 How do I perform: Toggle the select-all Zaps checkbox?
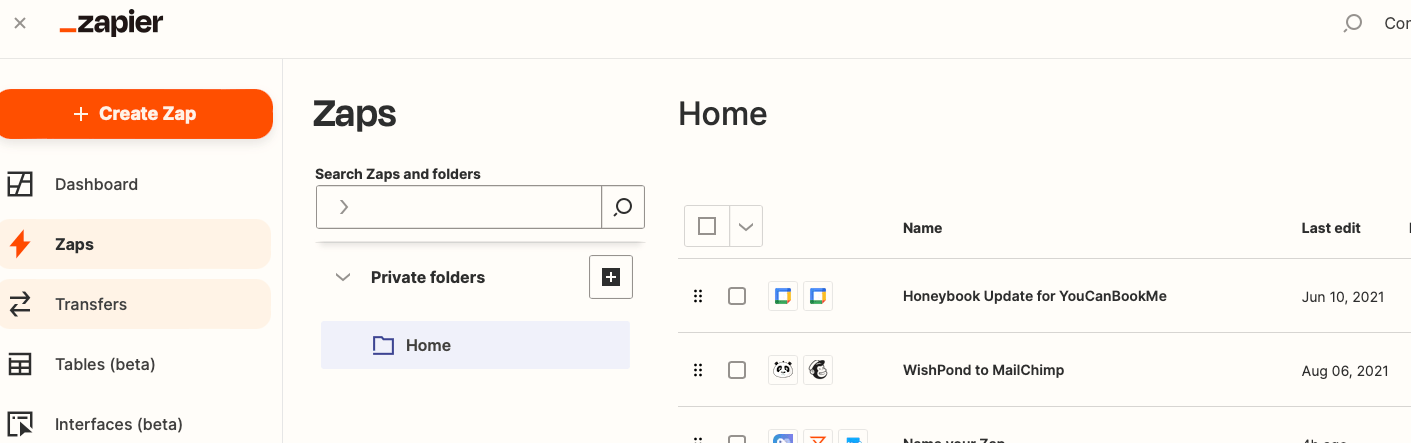[707, 226]
